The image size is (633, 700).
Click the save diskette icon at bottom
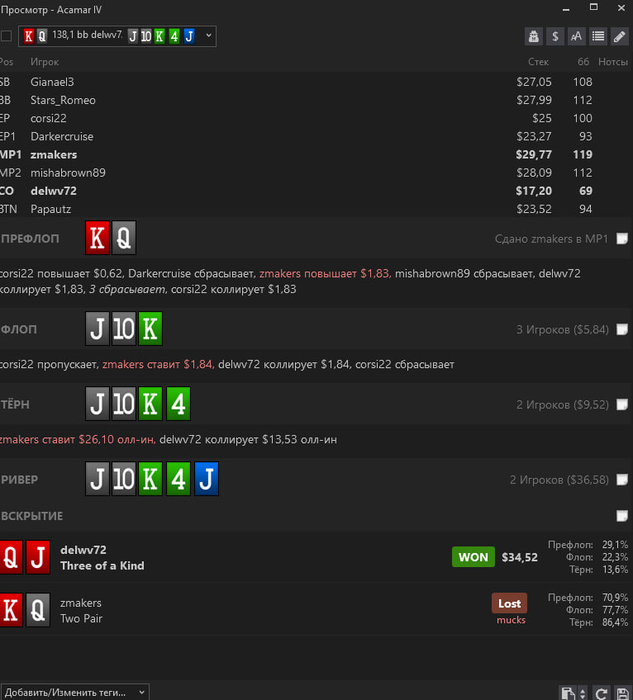pyautogui.click(x=622, y=693)
